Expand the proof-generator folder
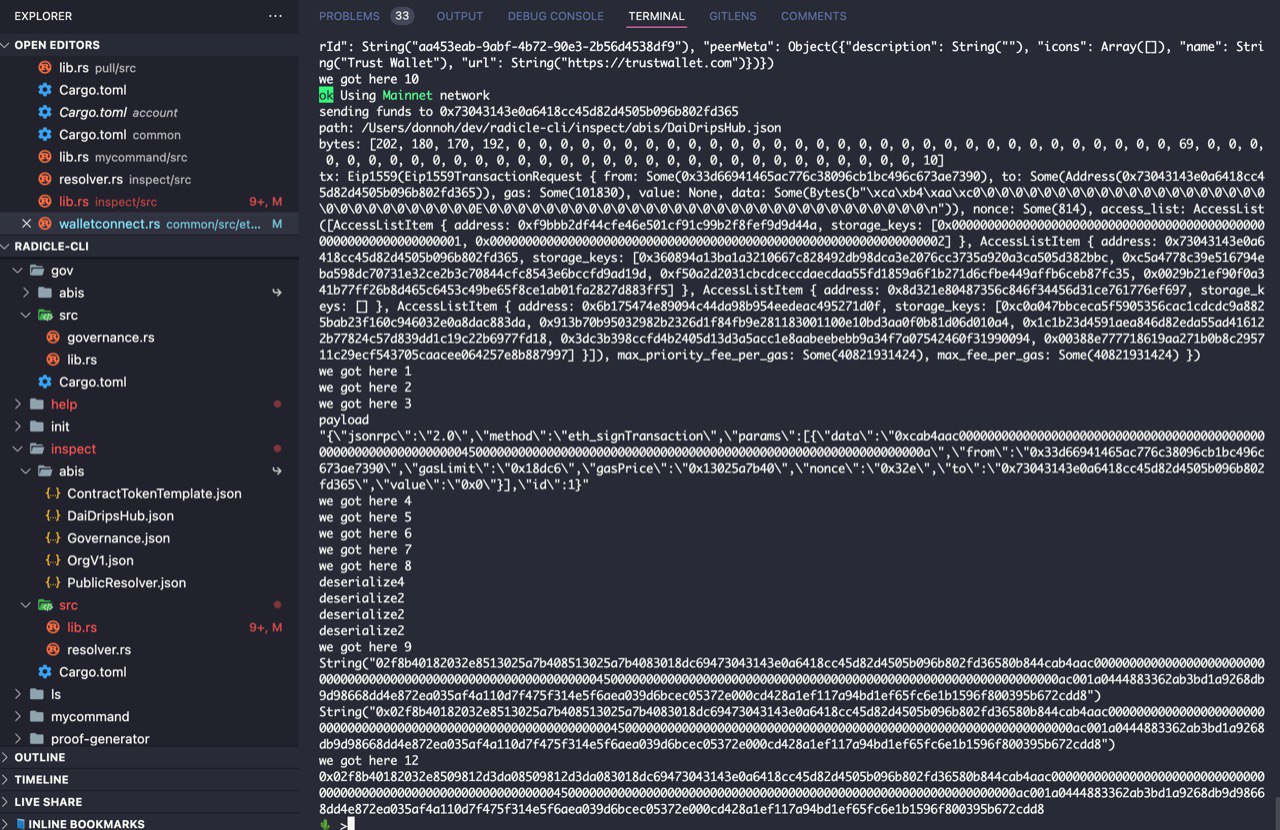This screenshot has width=1280, height=830. coord(17,739)
